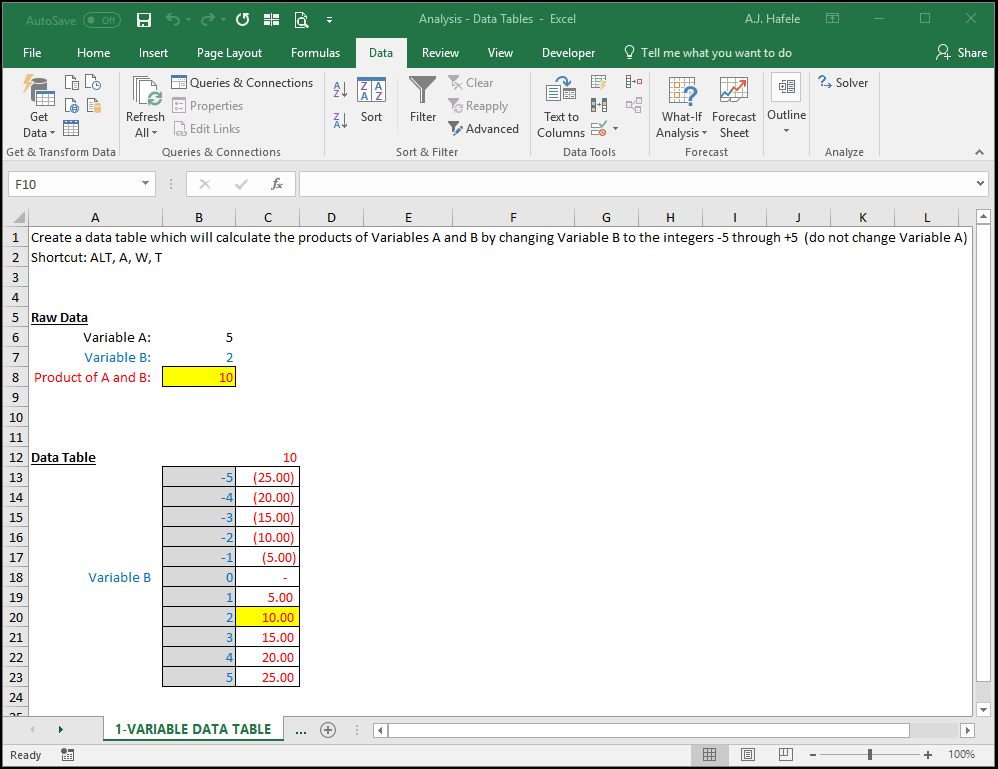
Task: Open the File tab
Action: 32,53
